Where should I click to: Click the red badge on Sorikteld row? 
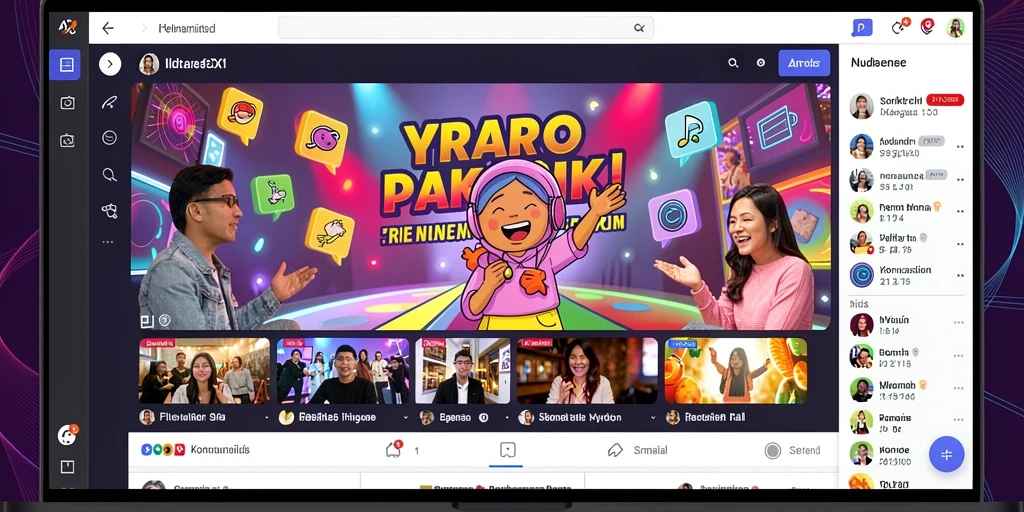point(944,100)
